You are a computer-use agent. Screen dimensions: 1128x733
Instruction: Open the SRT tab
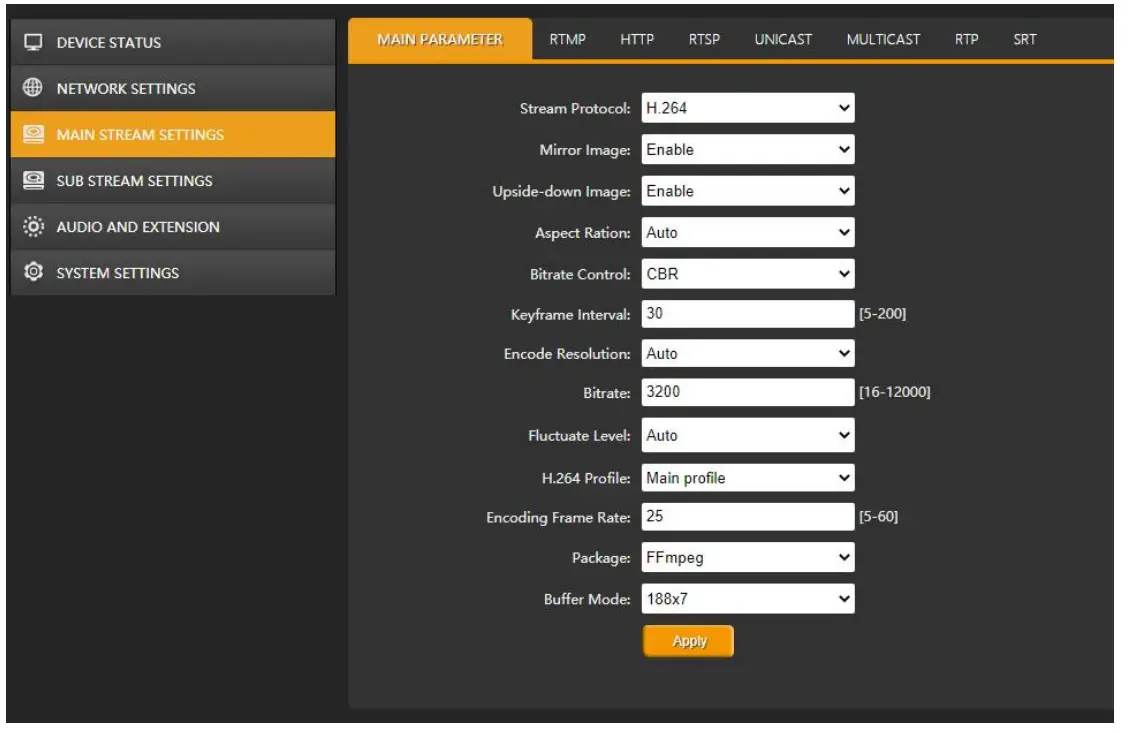click(1025, 40)
